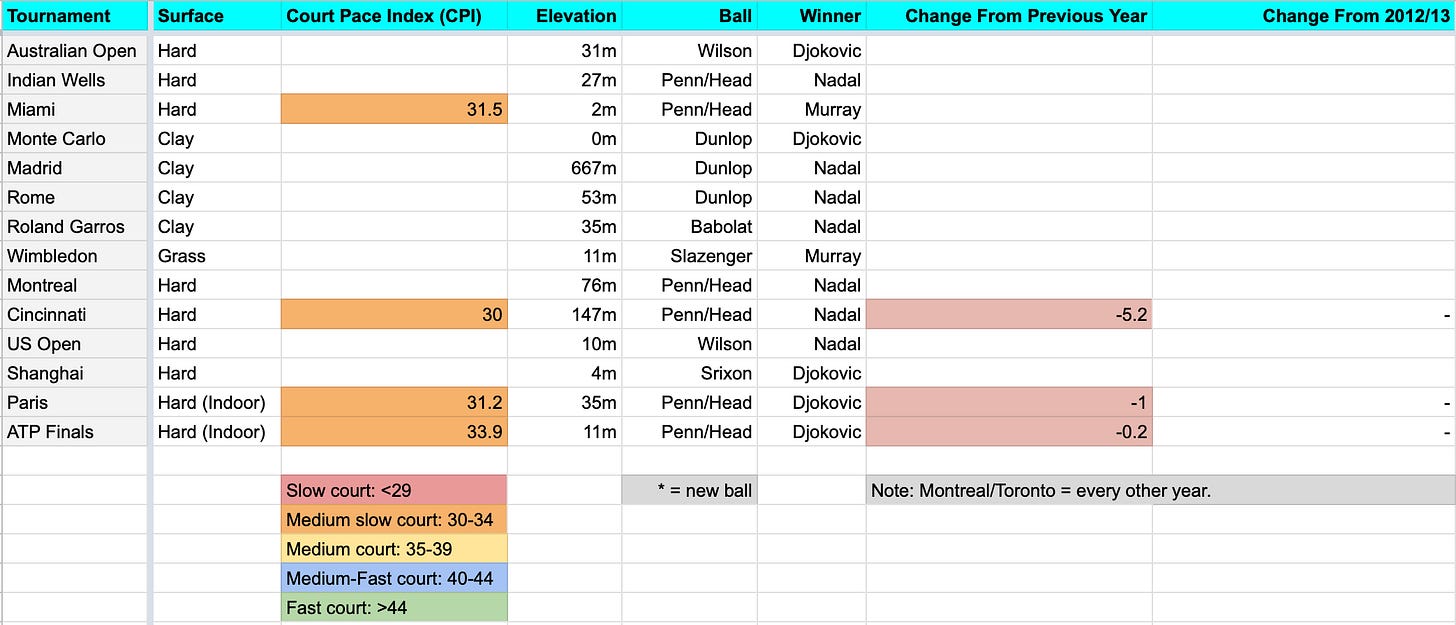
Task: Click the Slow court red legend cell
Action: coord(394,491)
